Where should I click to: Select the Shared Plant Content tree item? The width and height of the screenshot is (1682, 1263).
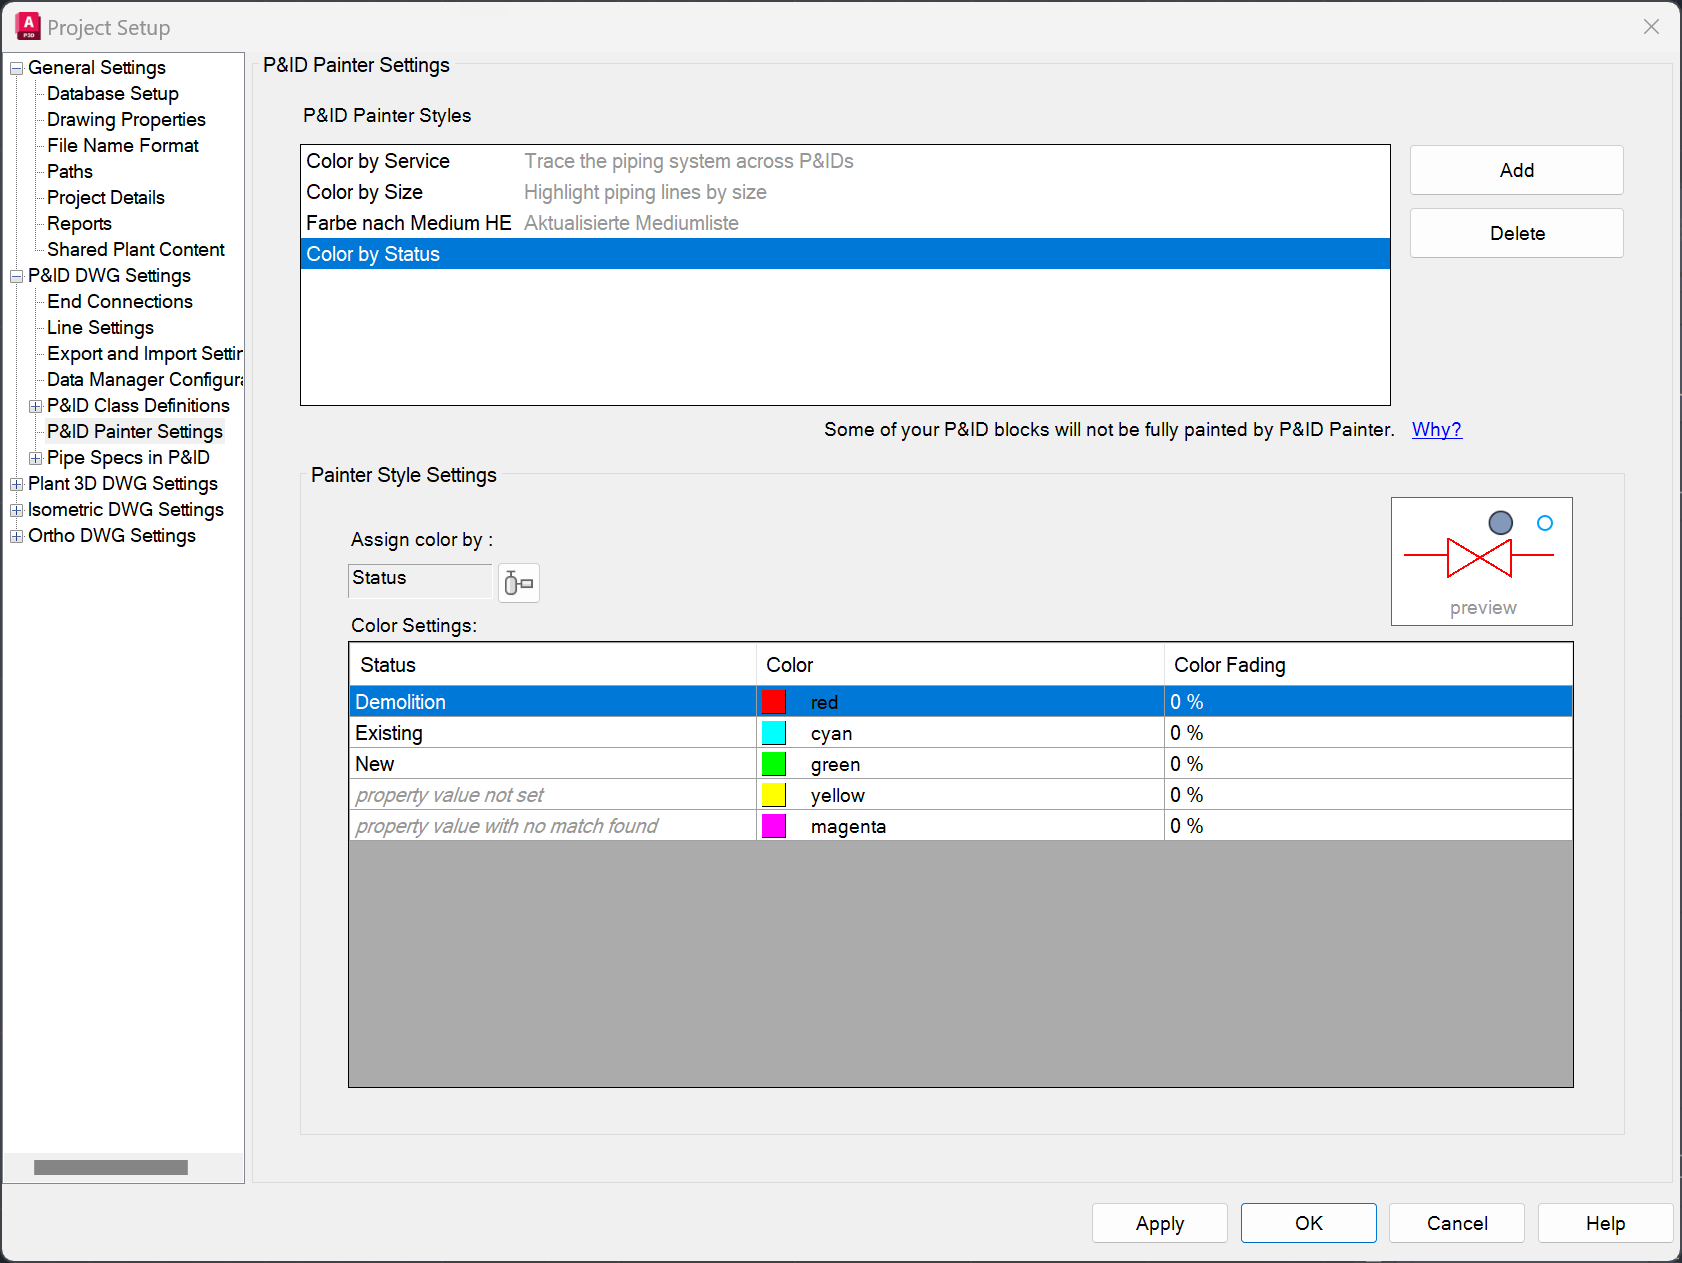click(x=135, y=249)
